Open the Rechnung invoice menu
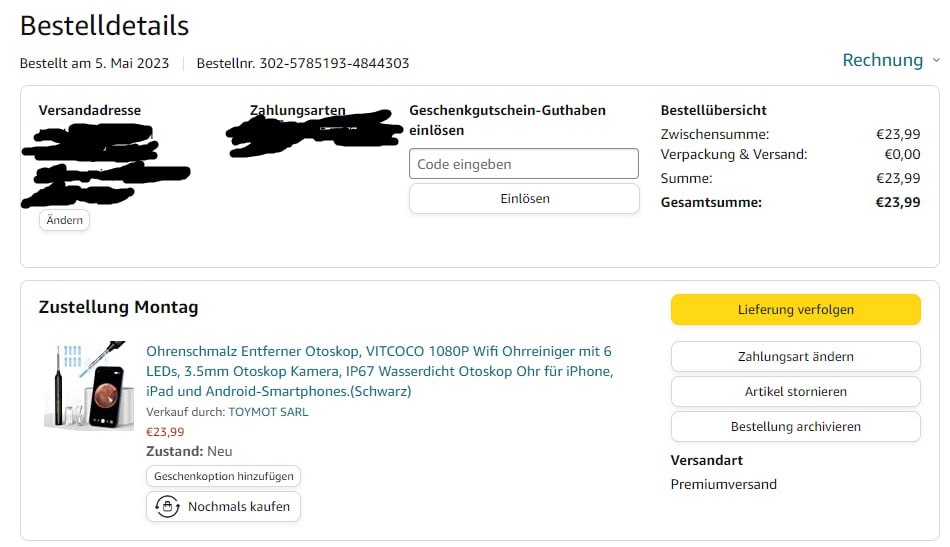This screenshot has height=547, width=950. pos(883,60)
